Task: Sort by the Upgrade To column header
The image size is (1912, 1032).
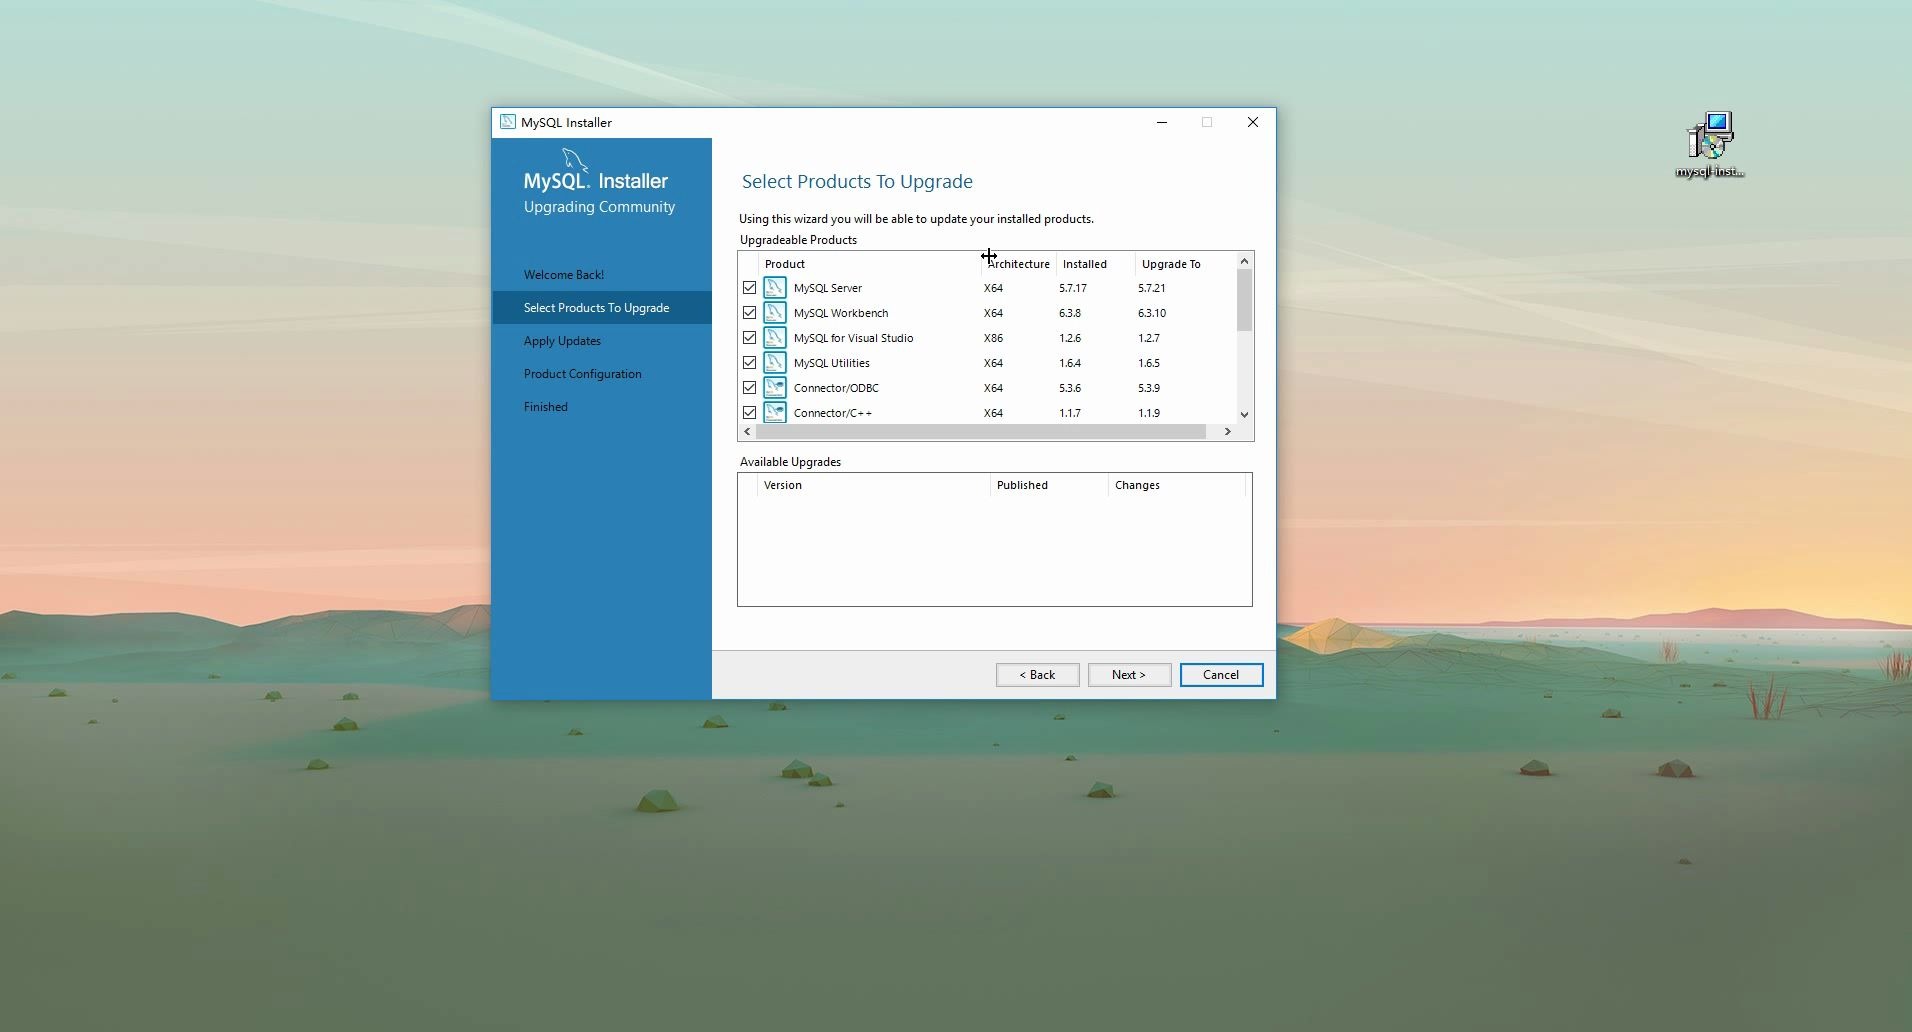Action: pos(1185,264)
